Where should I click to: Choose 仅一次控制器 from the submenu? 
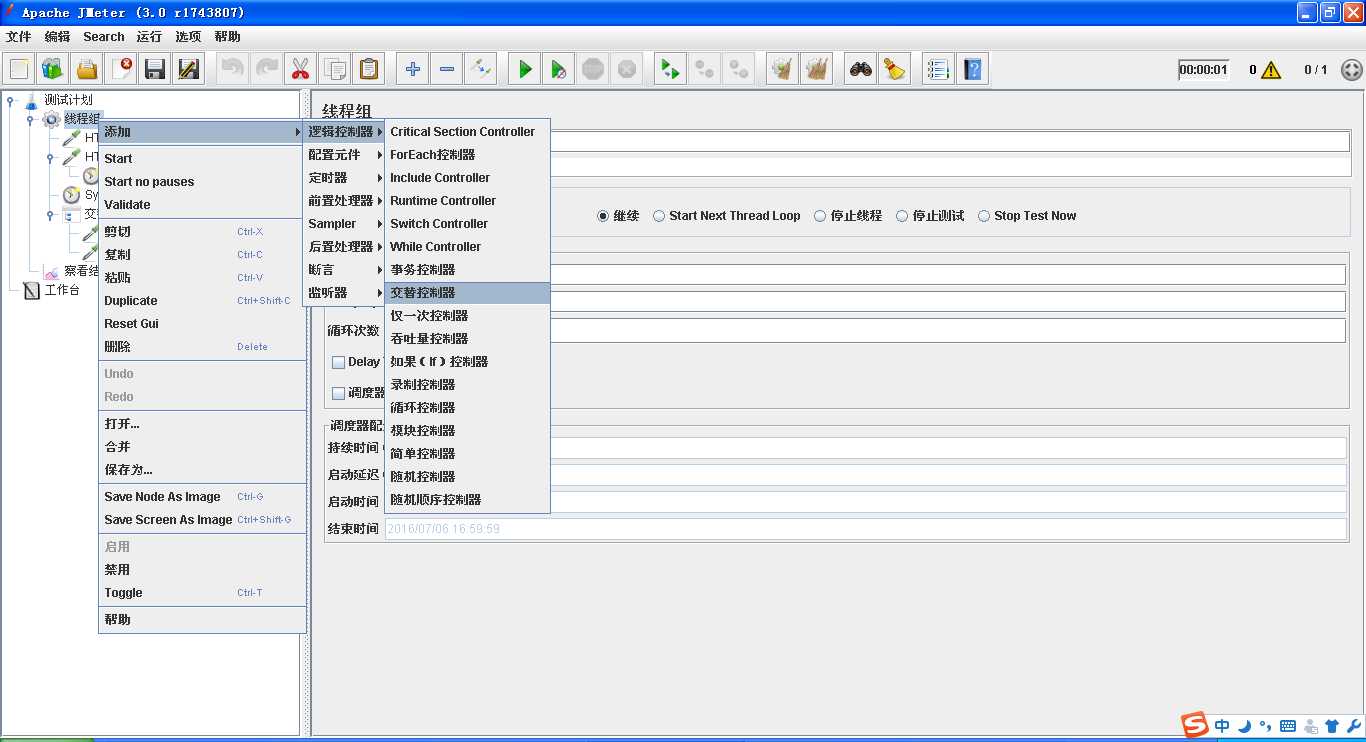[x=467, y=316]
